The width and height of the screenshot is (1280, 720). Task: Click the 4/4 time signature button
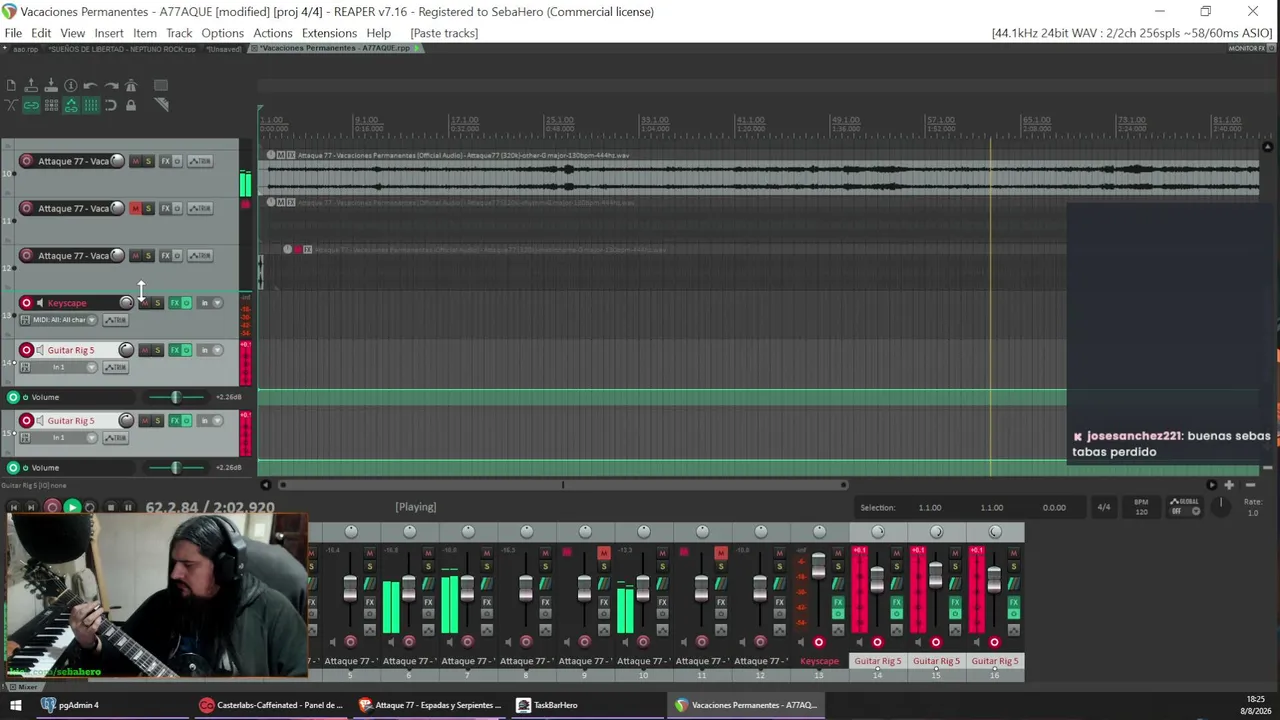1104,507
